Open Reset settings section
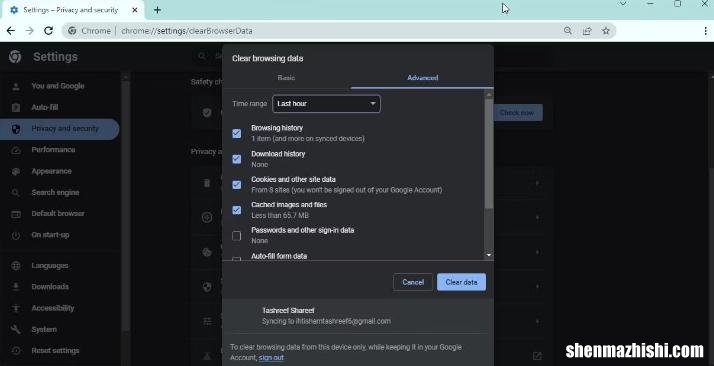This screenshot has height=366, width=714. (55, 351)
